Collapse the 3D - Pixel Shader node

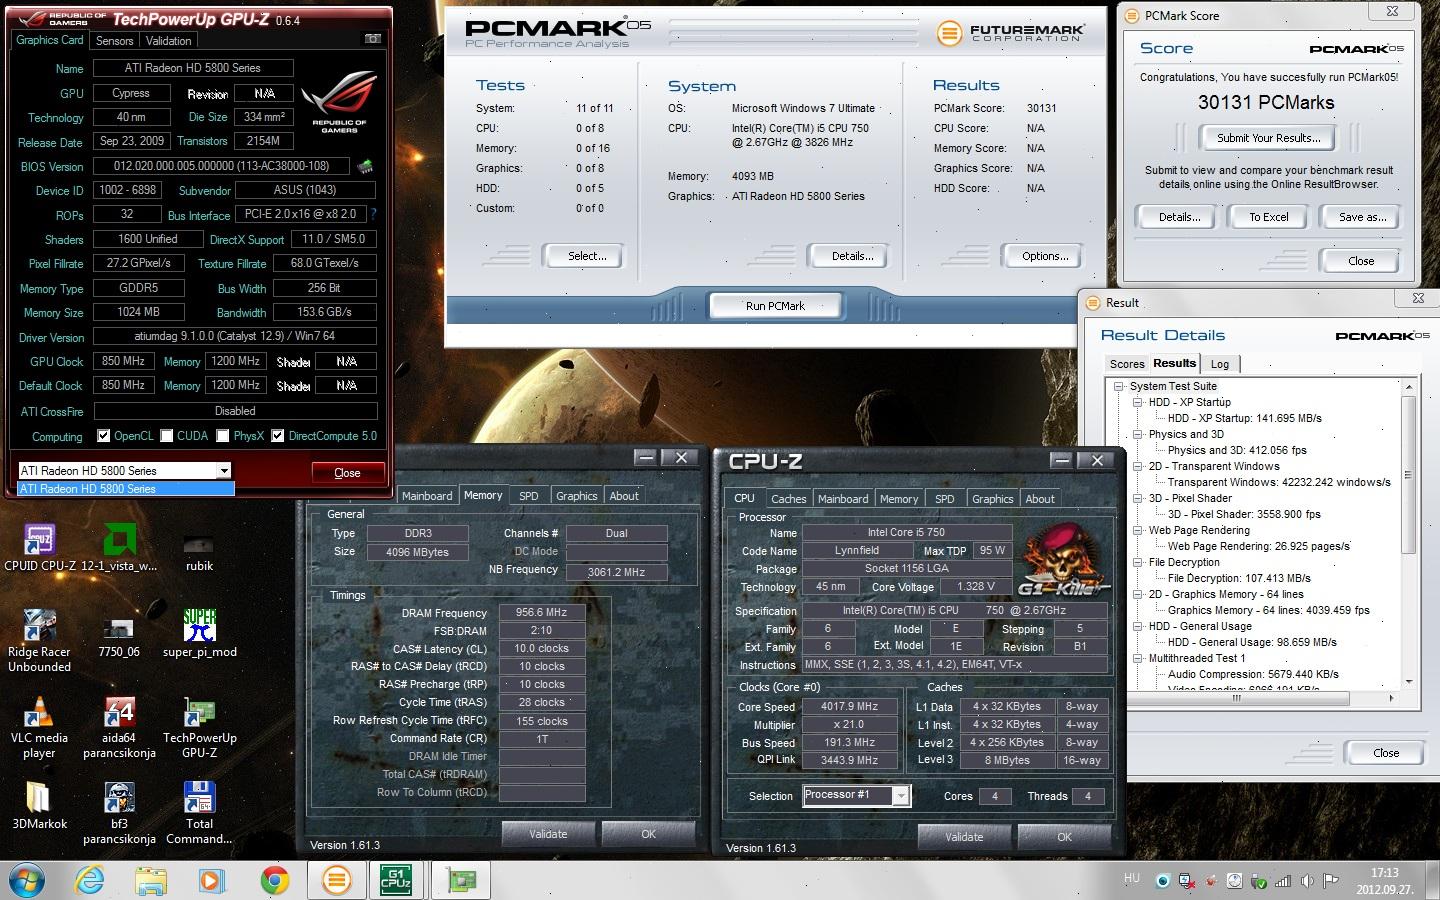(x=1137, y=498)
